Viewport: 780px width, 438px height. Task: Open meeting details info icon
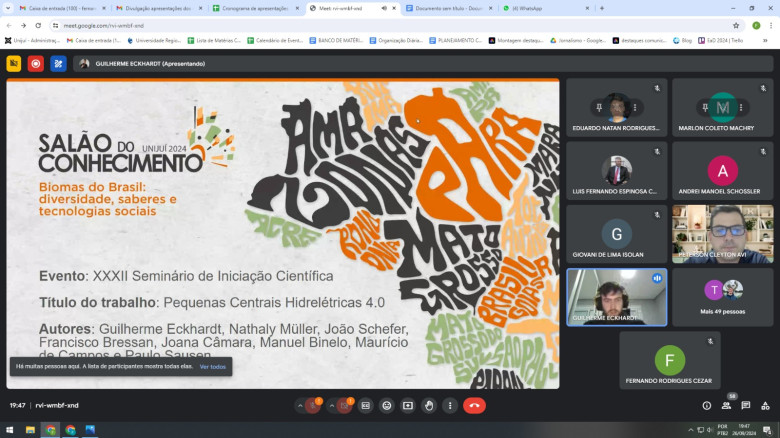tap(707, 405)
